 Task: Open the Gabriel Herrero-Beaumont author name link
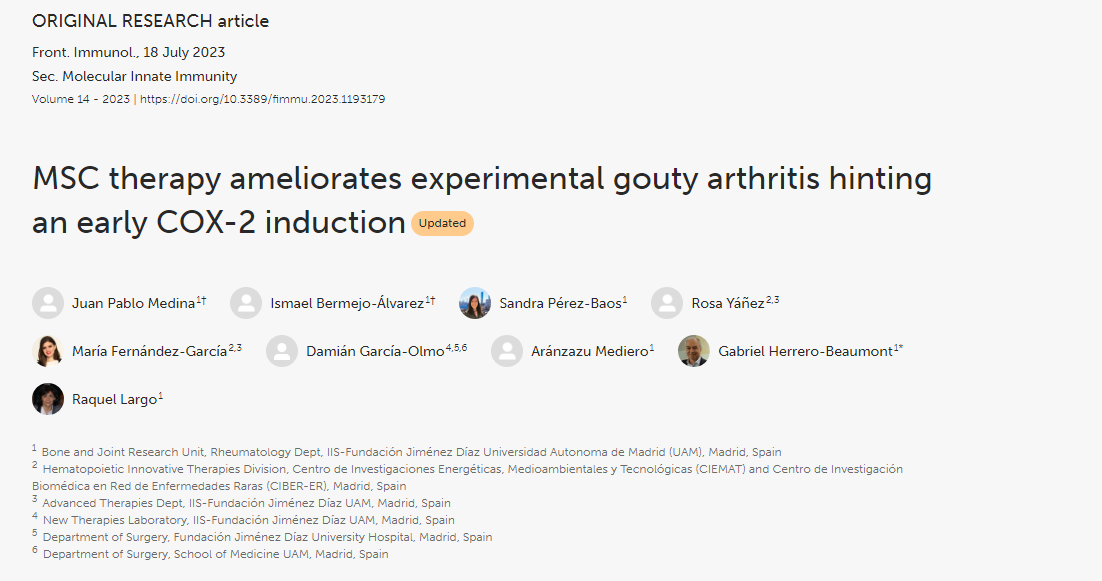coord(805,351)
